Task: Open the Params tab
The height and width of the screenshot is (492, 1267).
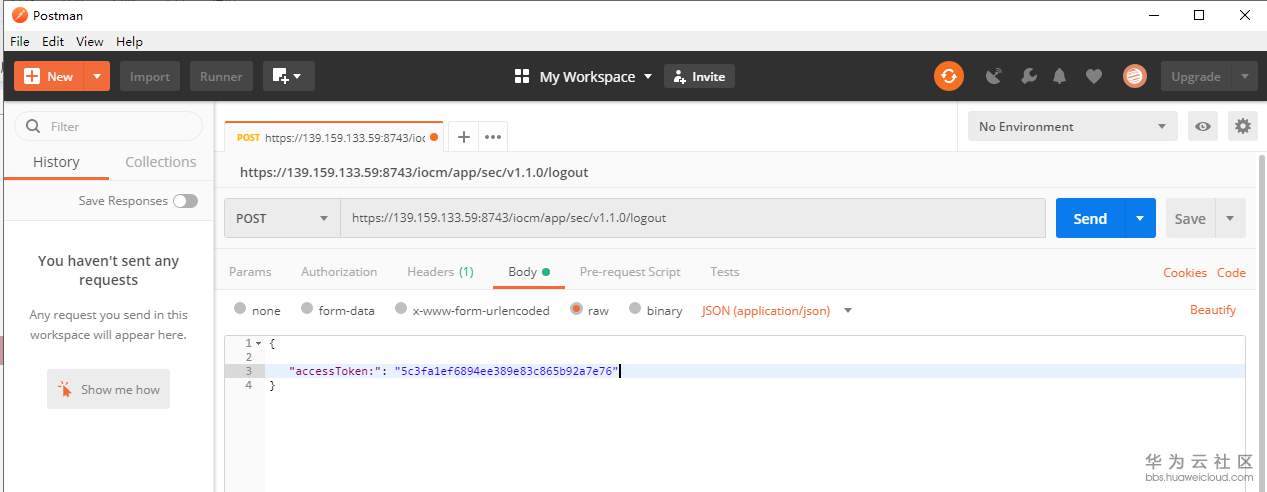Action: [250, 272]
